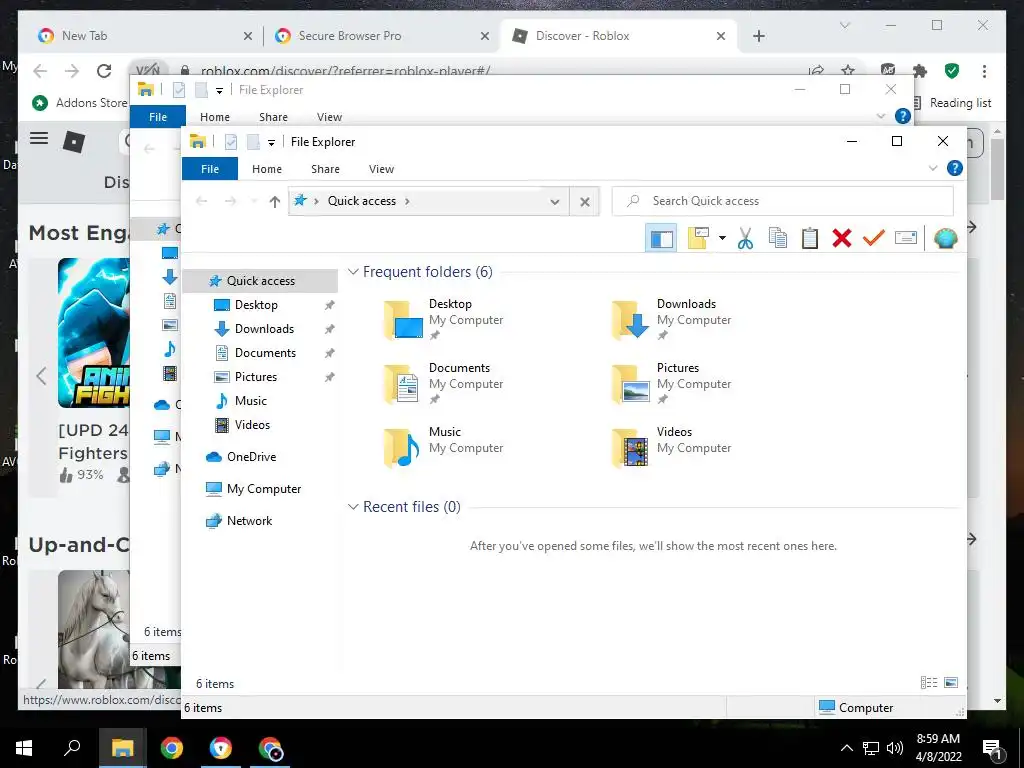Select the Music folder under Frequent folders
The height and width of the screenshot is (768, 1024).
pos(445,447)
